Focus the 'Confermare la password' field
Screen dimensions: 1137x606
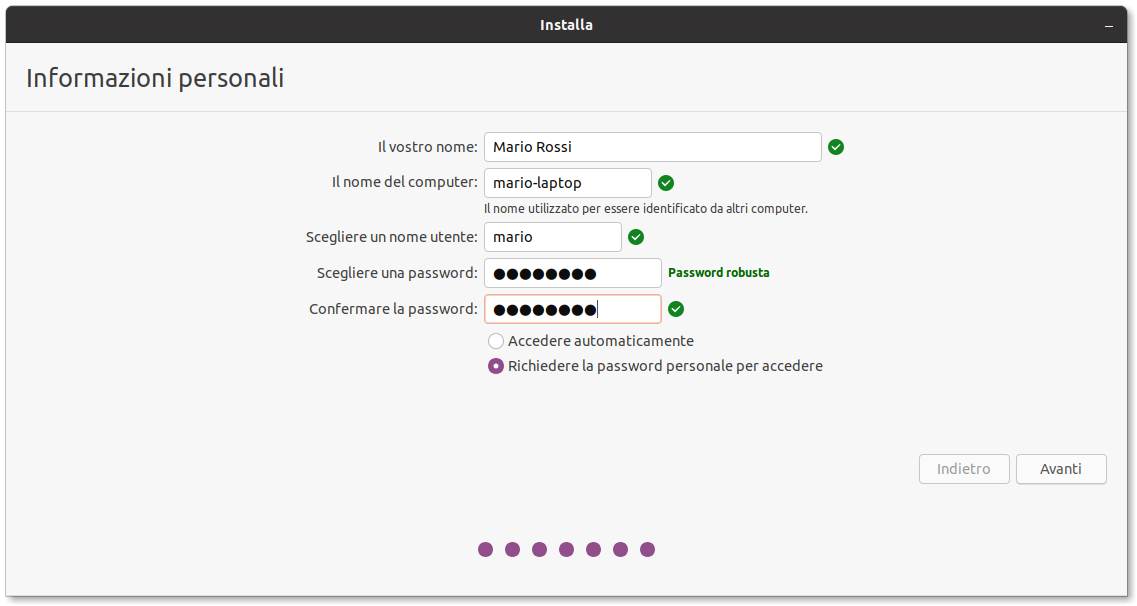(x=572, y=309)
